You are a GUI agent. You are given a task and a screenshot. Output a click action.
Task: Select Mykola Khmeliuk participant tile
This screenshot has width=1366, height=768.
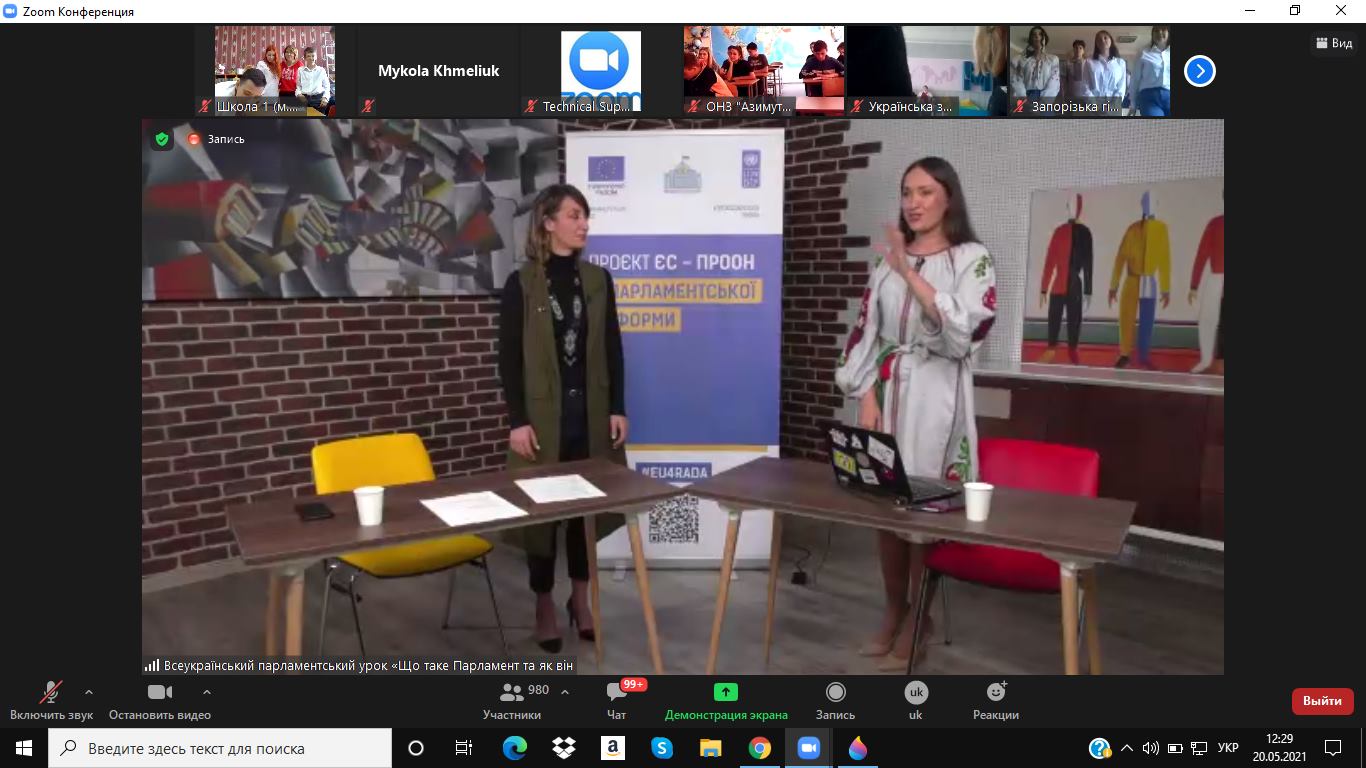pos(438,71)
